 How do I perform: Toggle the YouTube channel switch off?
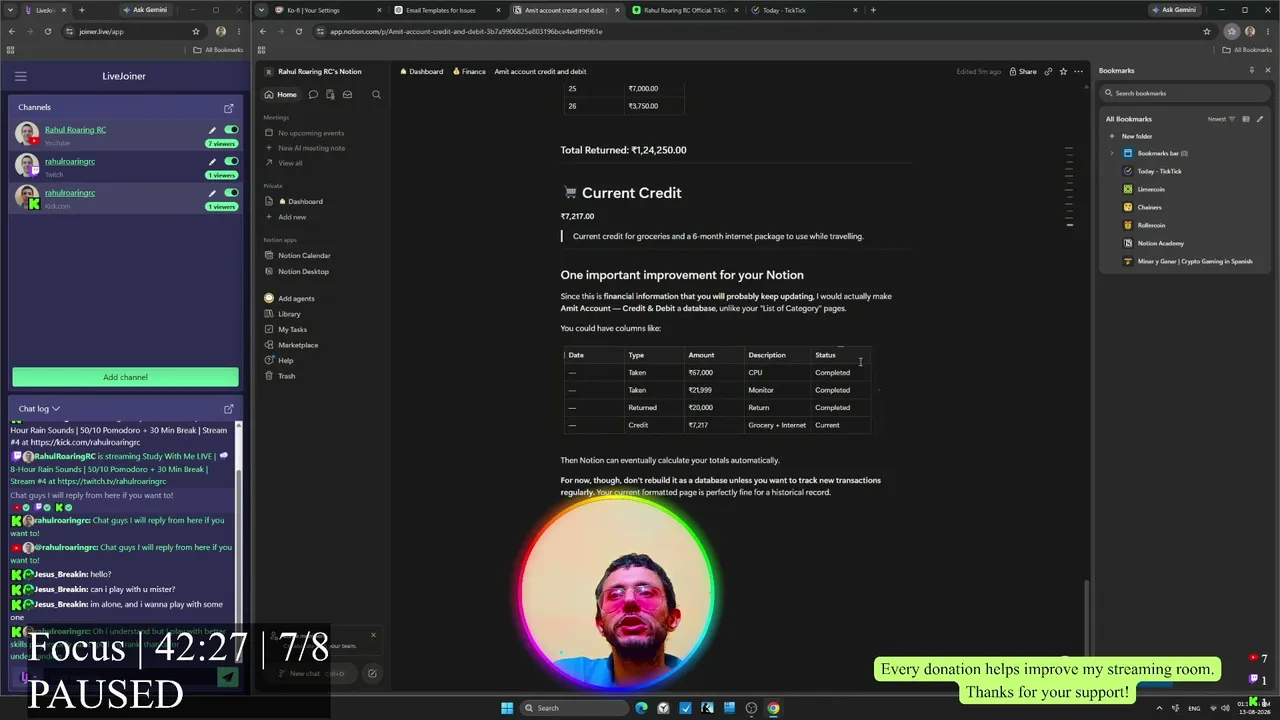[x=231, y=130]
